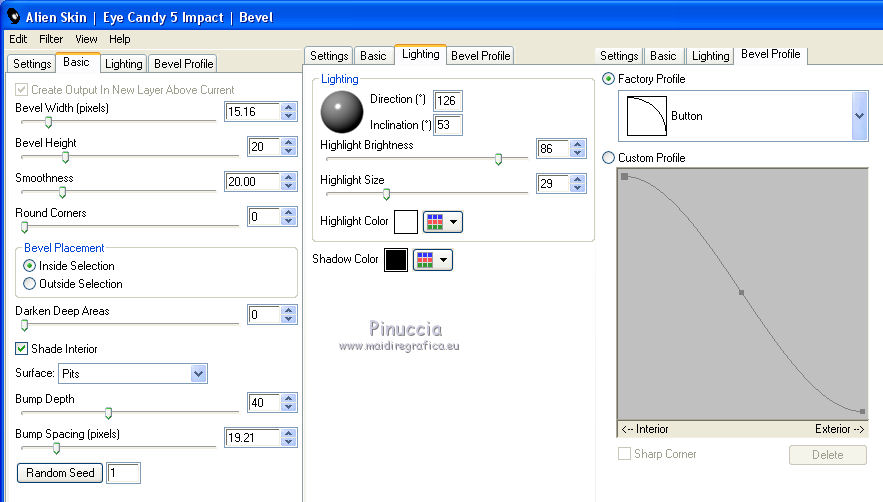Open Basic tab in right panel
The height and width of the screenshot is (502, 883).
coord(663,56)
